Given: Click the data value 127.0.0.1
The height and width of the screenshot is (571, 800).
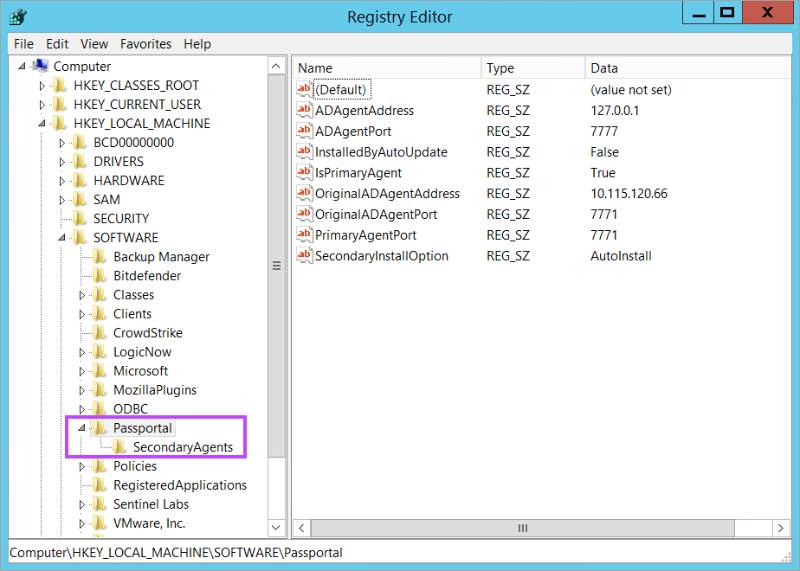Looking at the screenshot, I should pos(615,110).
